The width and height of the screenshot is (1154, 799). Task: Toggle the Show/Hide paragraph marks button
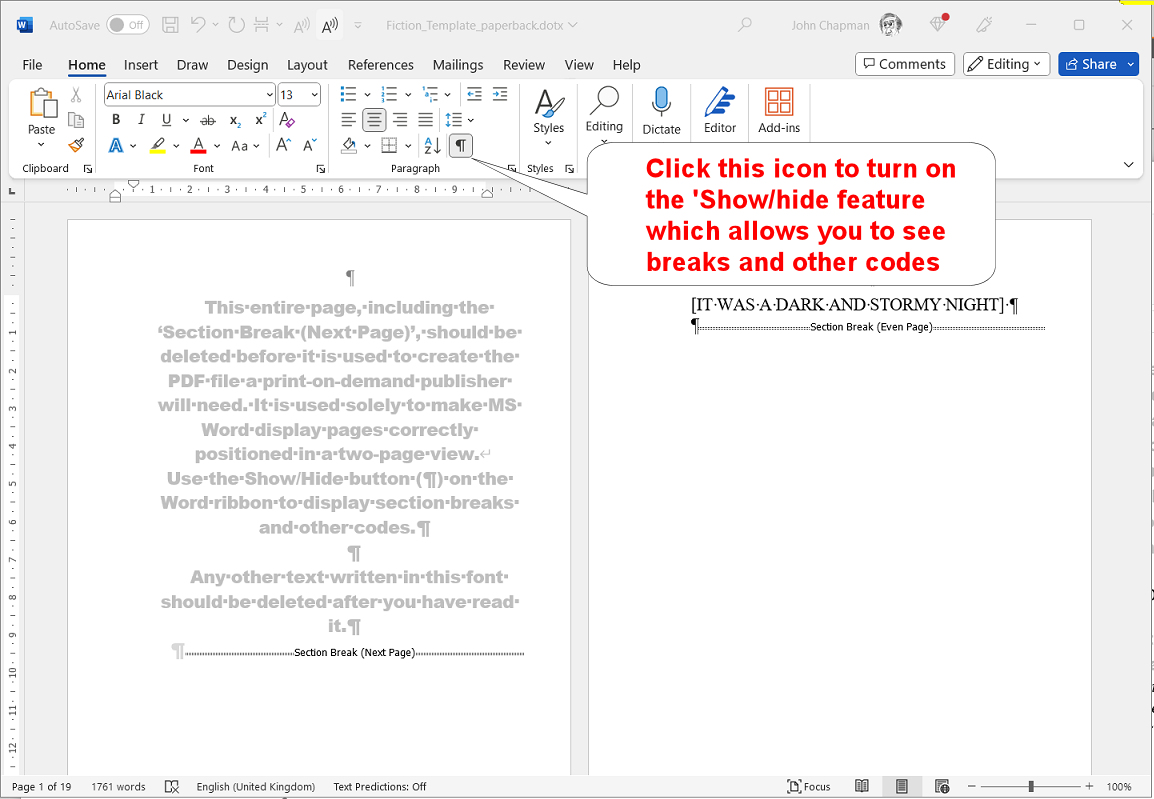coord(460,146)
